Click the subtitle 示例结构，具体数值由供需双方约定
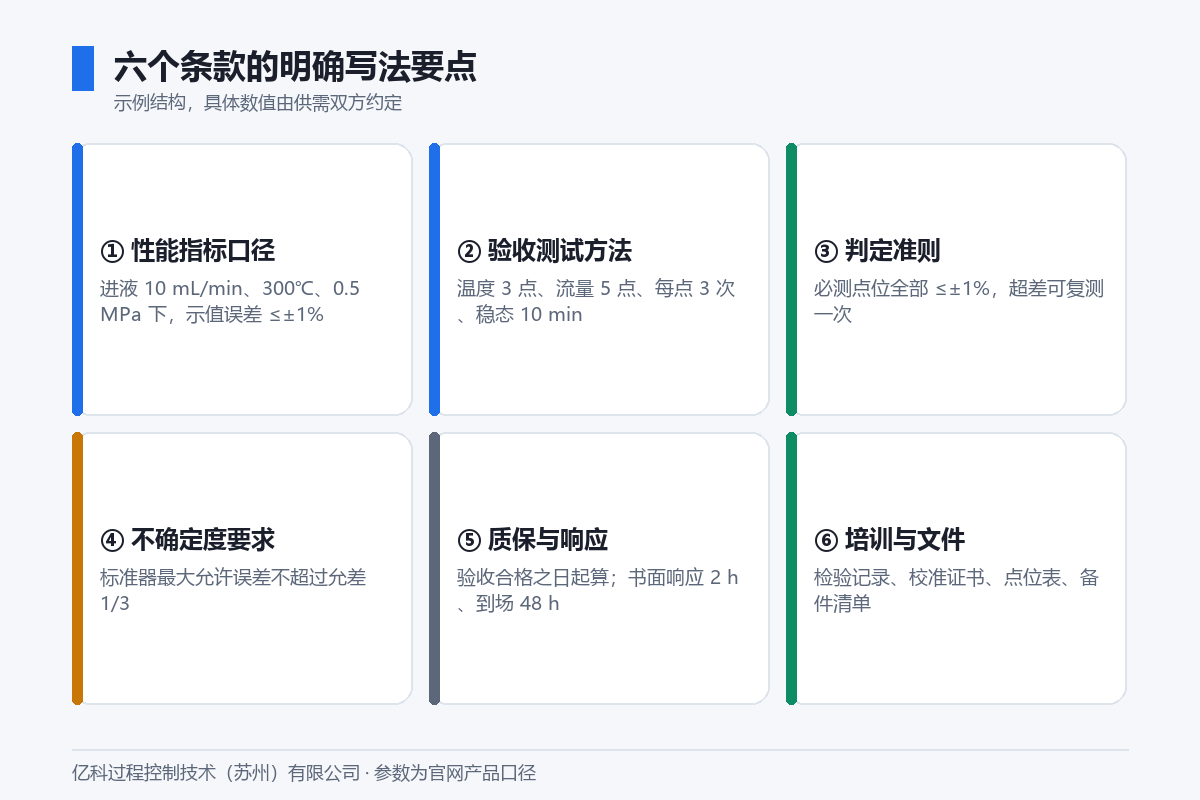 258,103
